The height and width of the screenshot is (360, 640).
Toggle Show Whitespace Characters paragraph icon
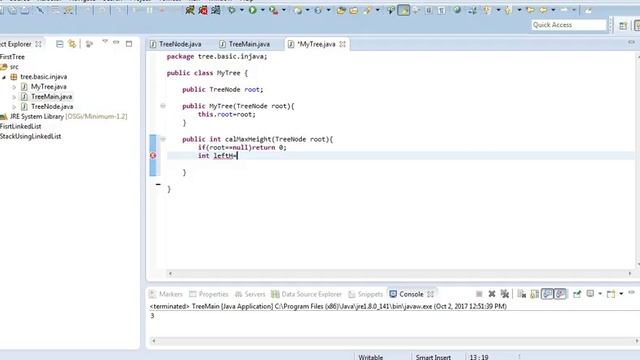pos(441,10)
